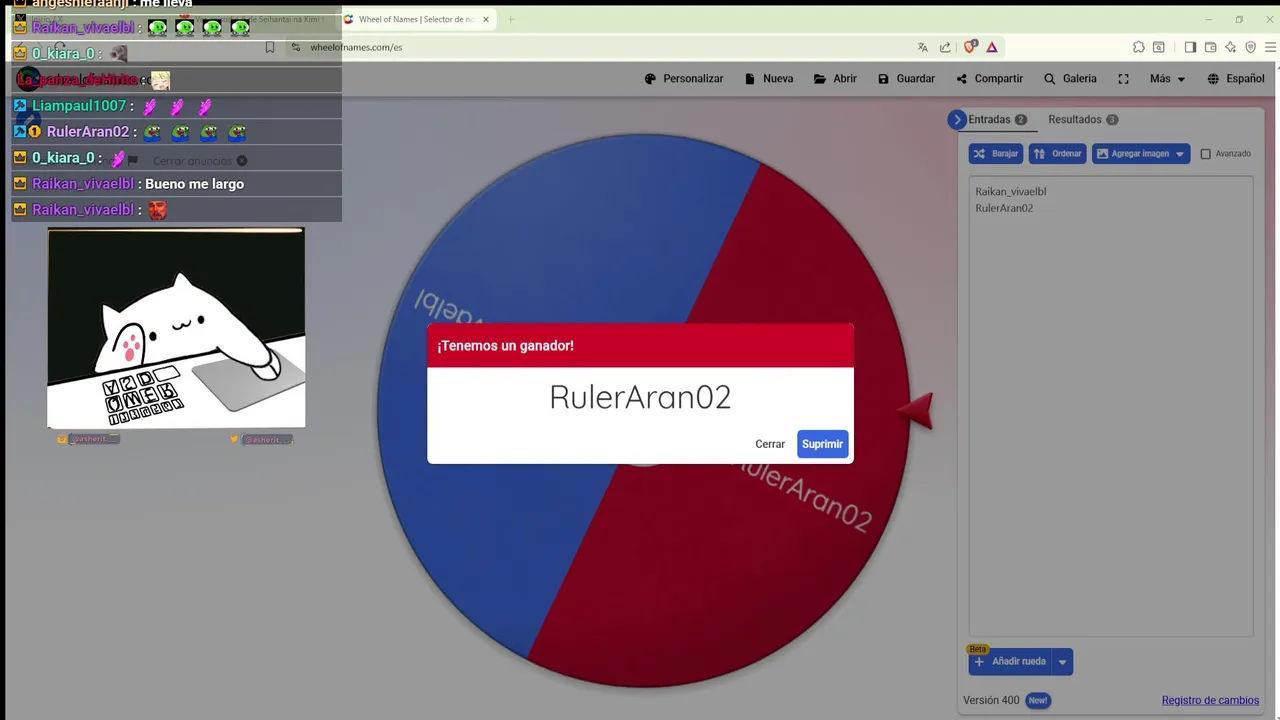This screenshot has height=720, width=1280.
Task: Expand the Añadir rueda dropdown arrow
Action: 1062,661
